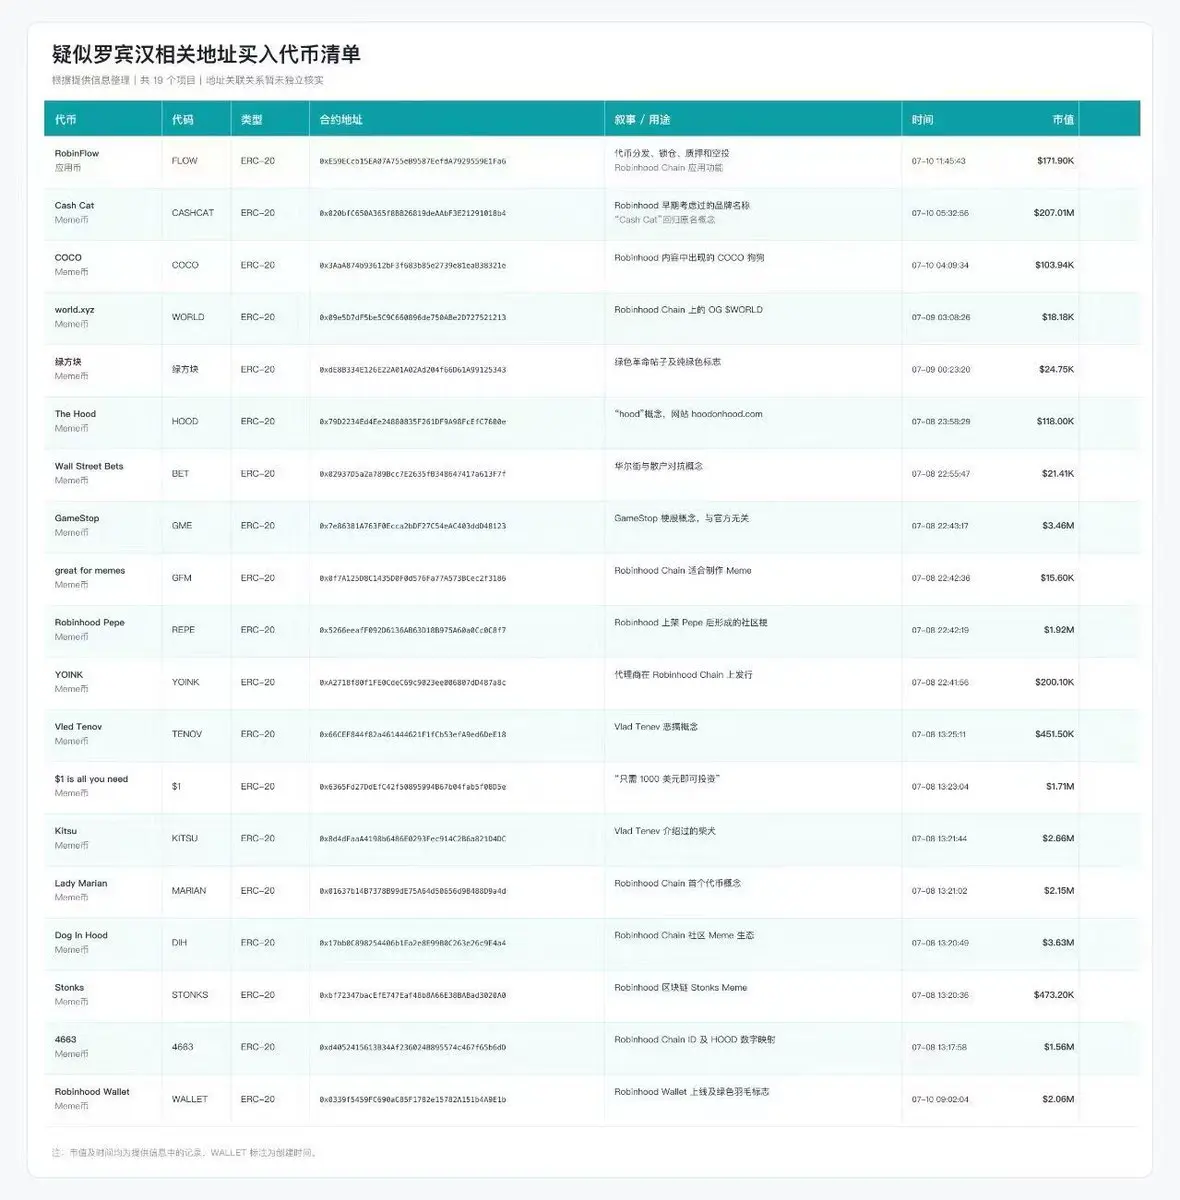Click the 代码 column header
Screen dimensions: 1180x1200
click(182, 119)
